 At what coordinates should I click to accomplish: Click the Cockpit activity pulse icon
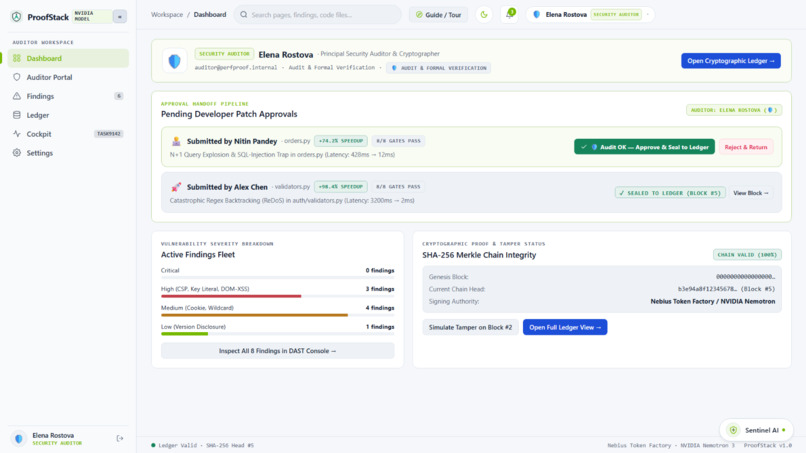point(17,134)
